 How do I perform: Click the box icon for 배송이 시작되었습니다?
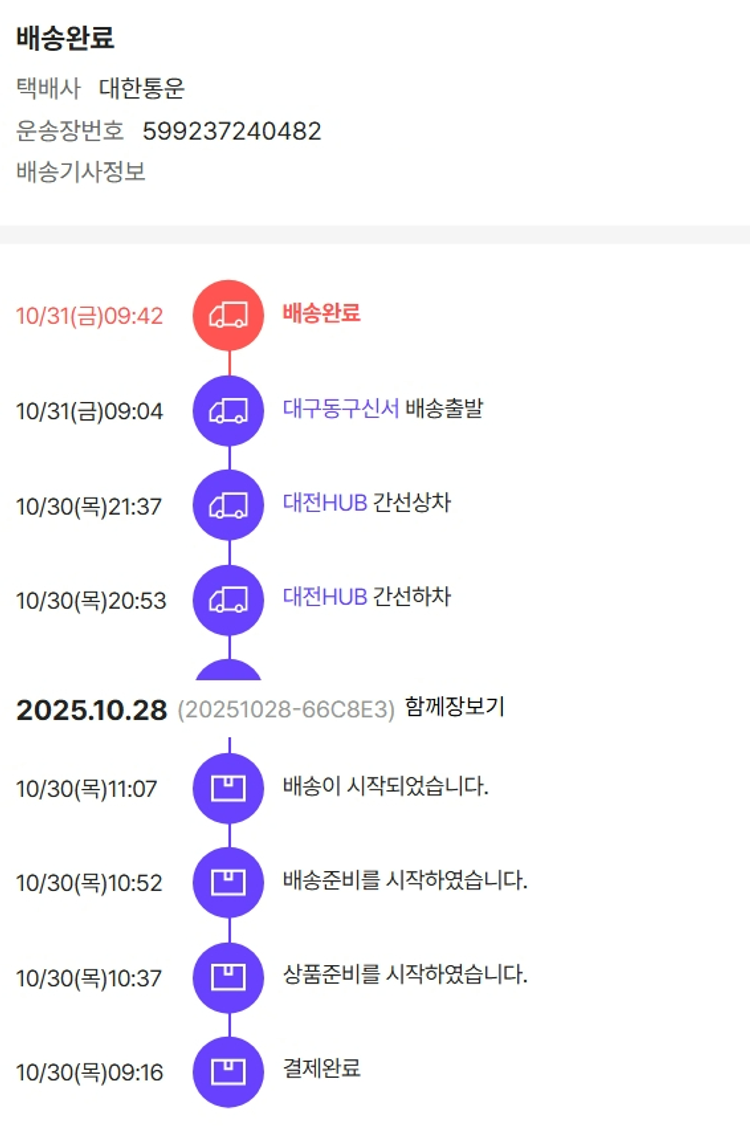pos(228,788)
